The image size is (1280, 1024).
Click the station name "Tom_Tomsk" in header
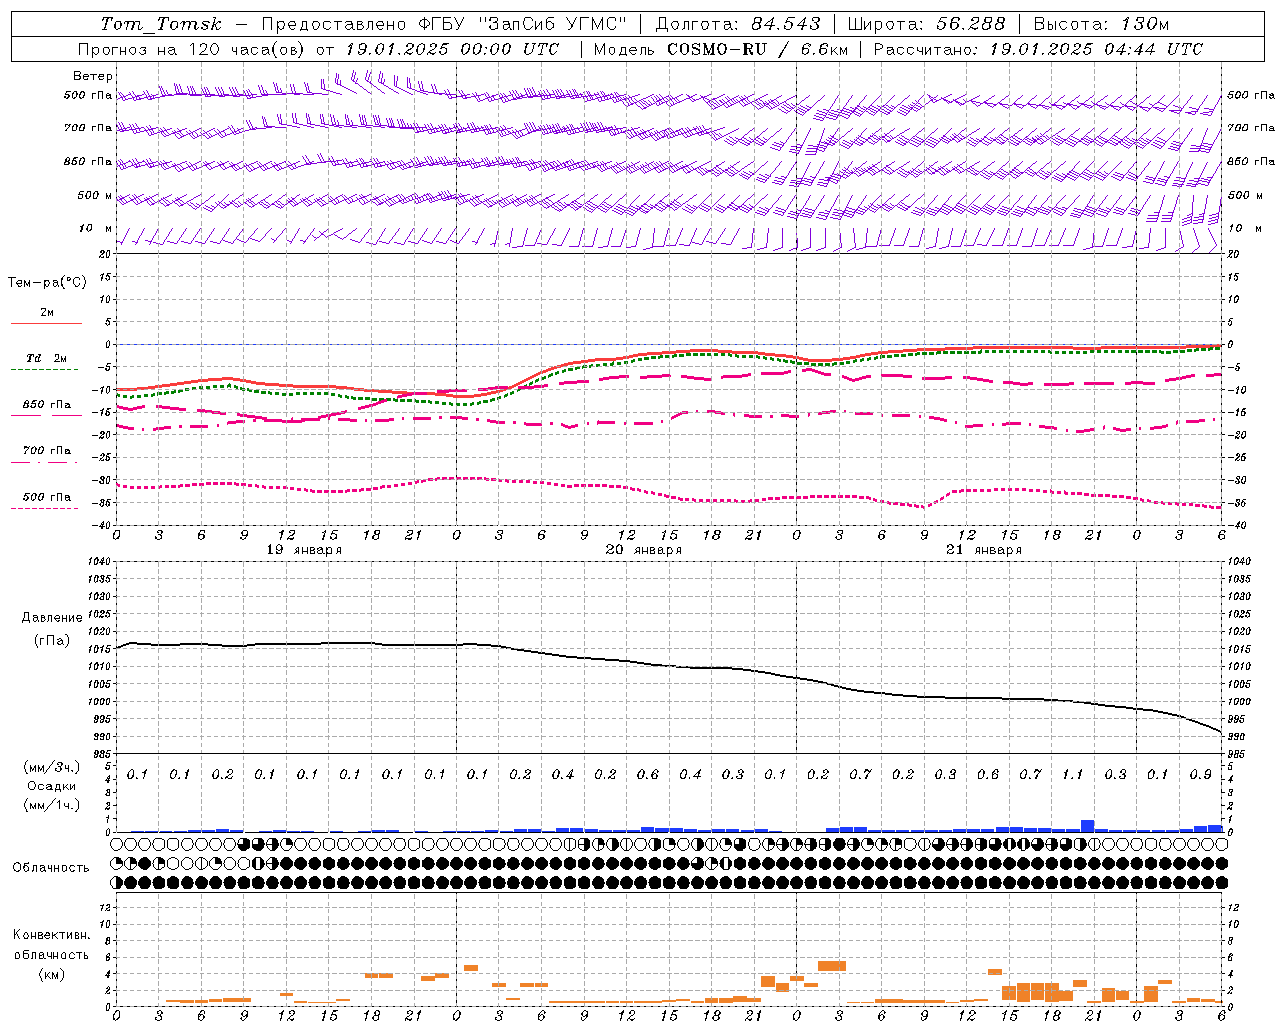[161, 24]
